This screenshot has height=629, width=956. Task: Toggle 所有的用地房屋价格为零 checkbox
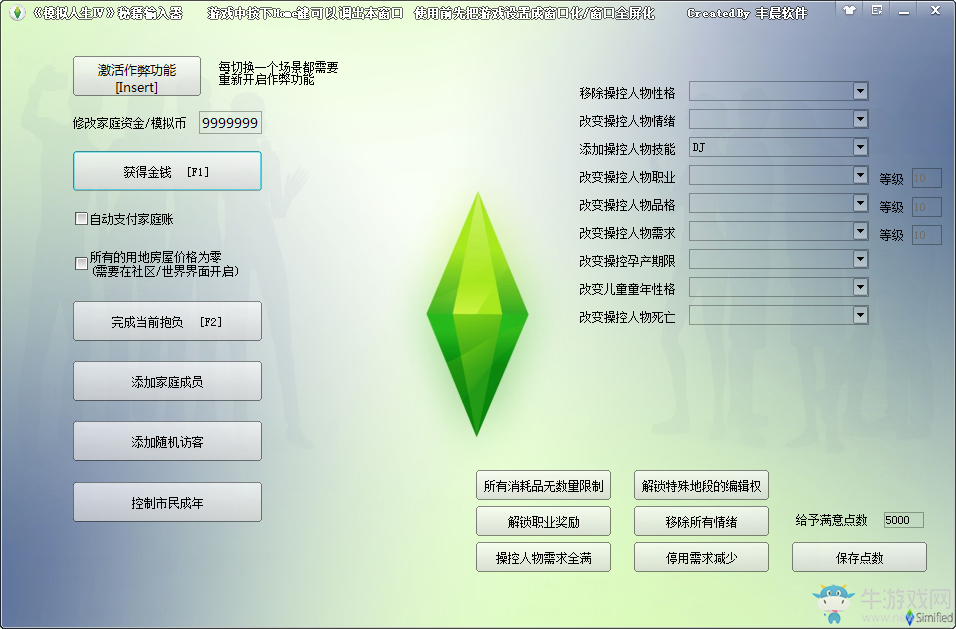(x=81, y=263)
